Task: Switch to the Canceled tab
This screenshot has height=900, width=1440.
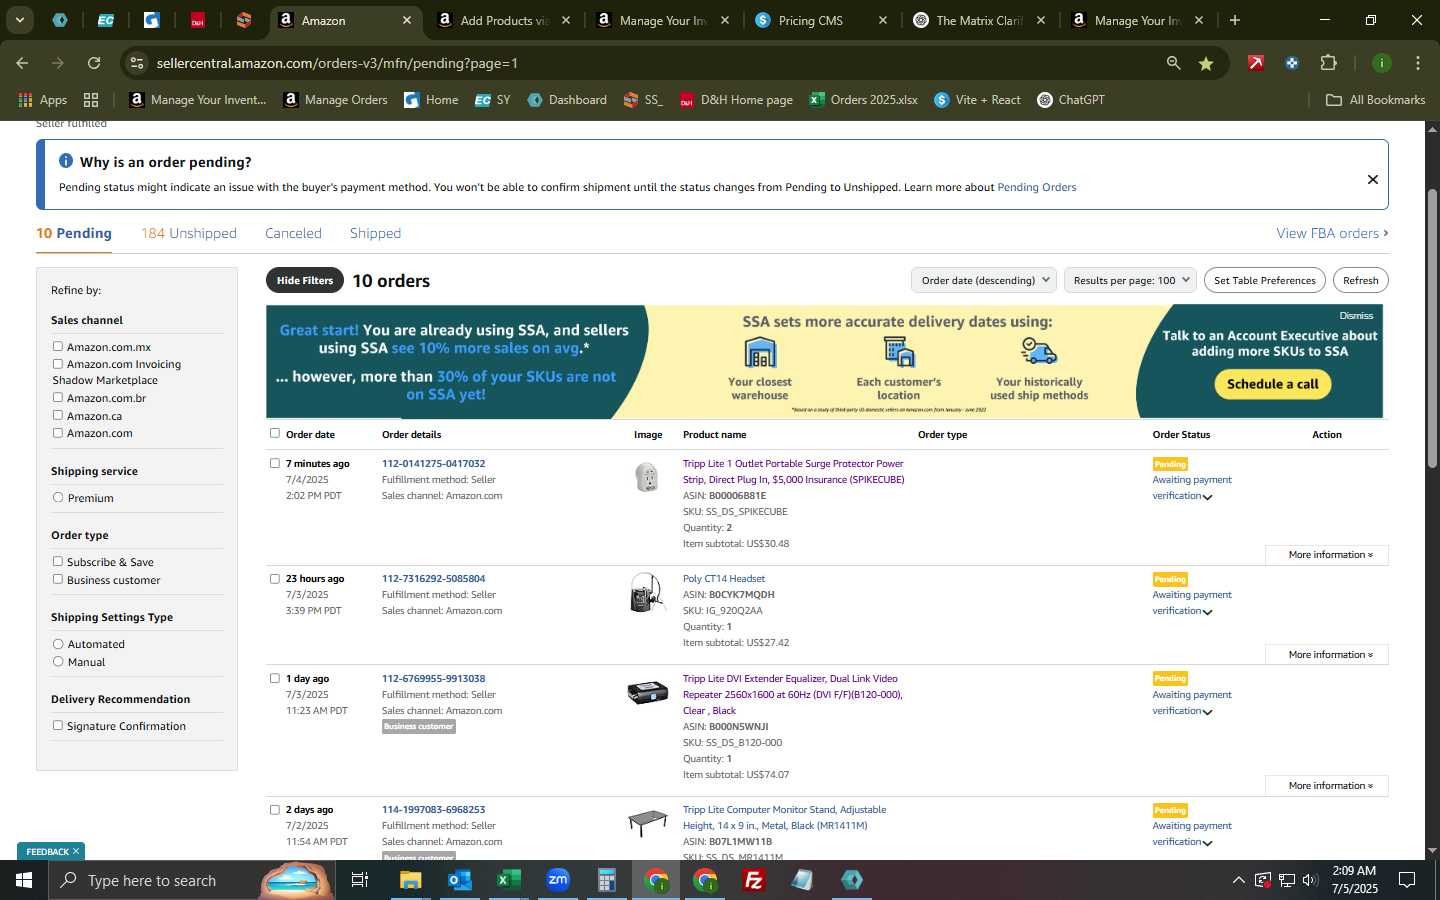Action: 293,233
